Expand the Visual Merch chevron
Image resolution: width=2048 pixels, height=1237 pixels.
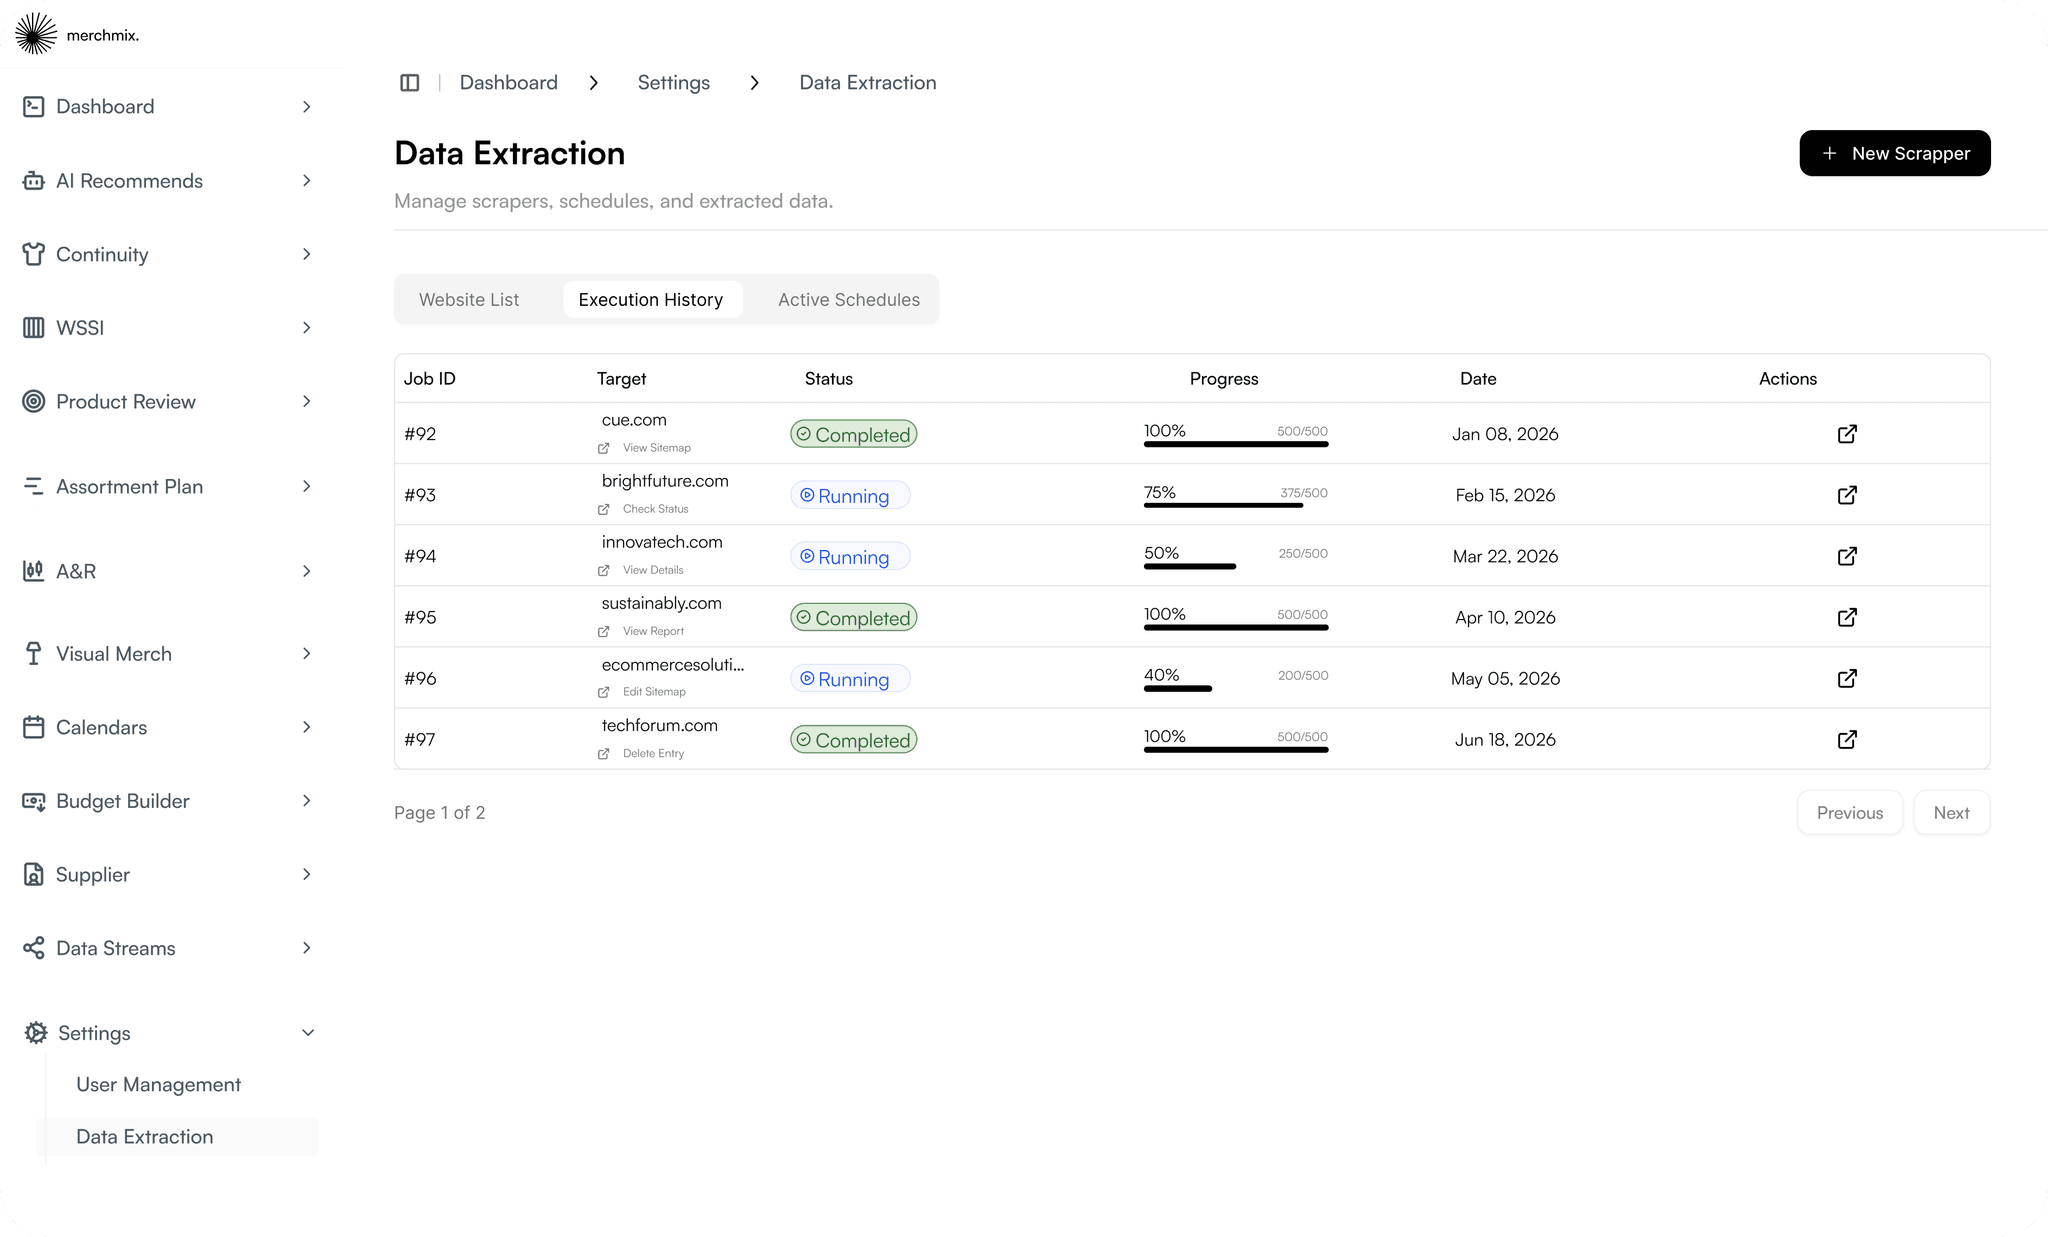point(307,654)
